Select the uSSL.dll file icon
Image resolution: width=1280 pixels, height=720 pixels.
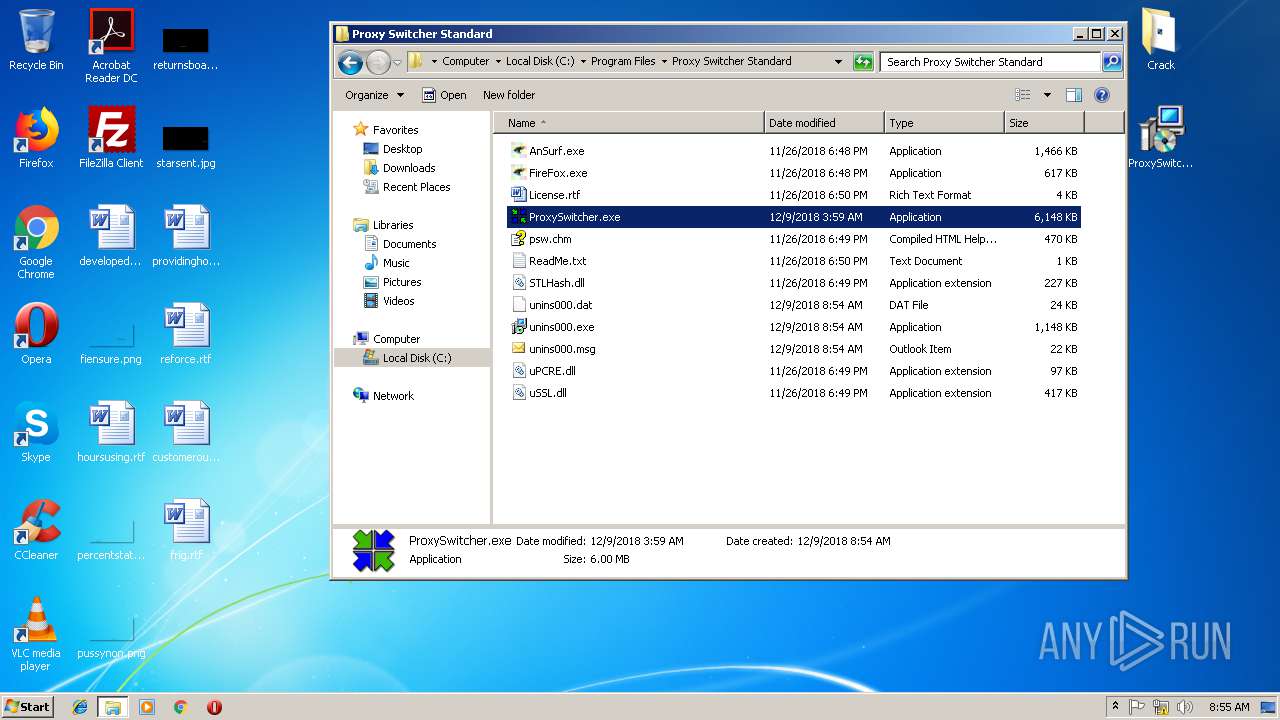coord(518,393)
